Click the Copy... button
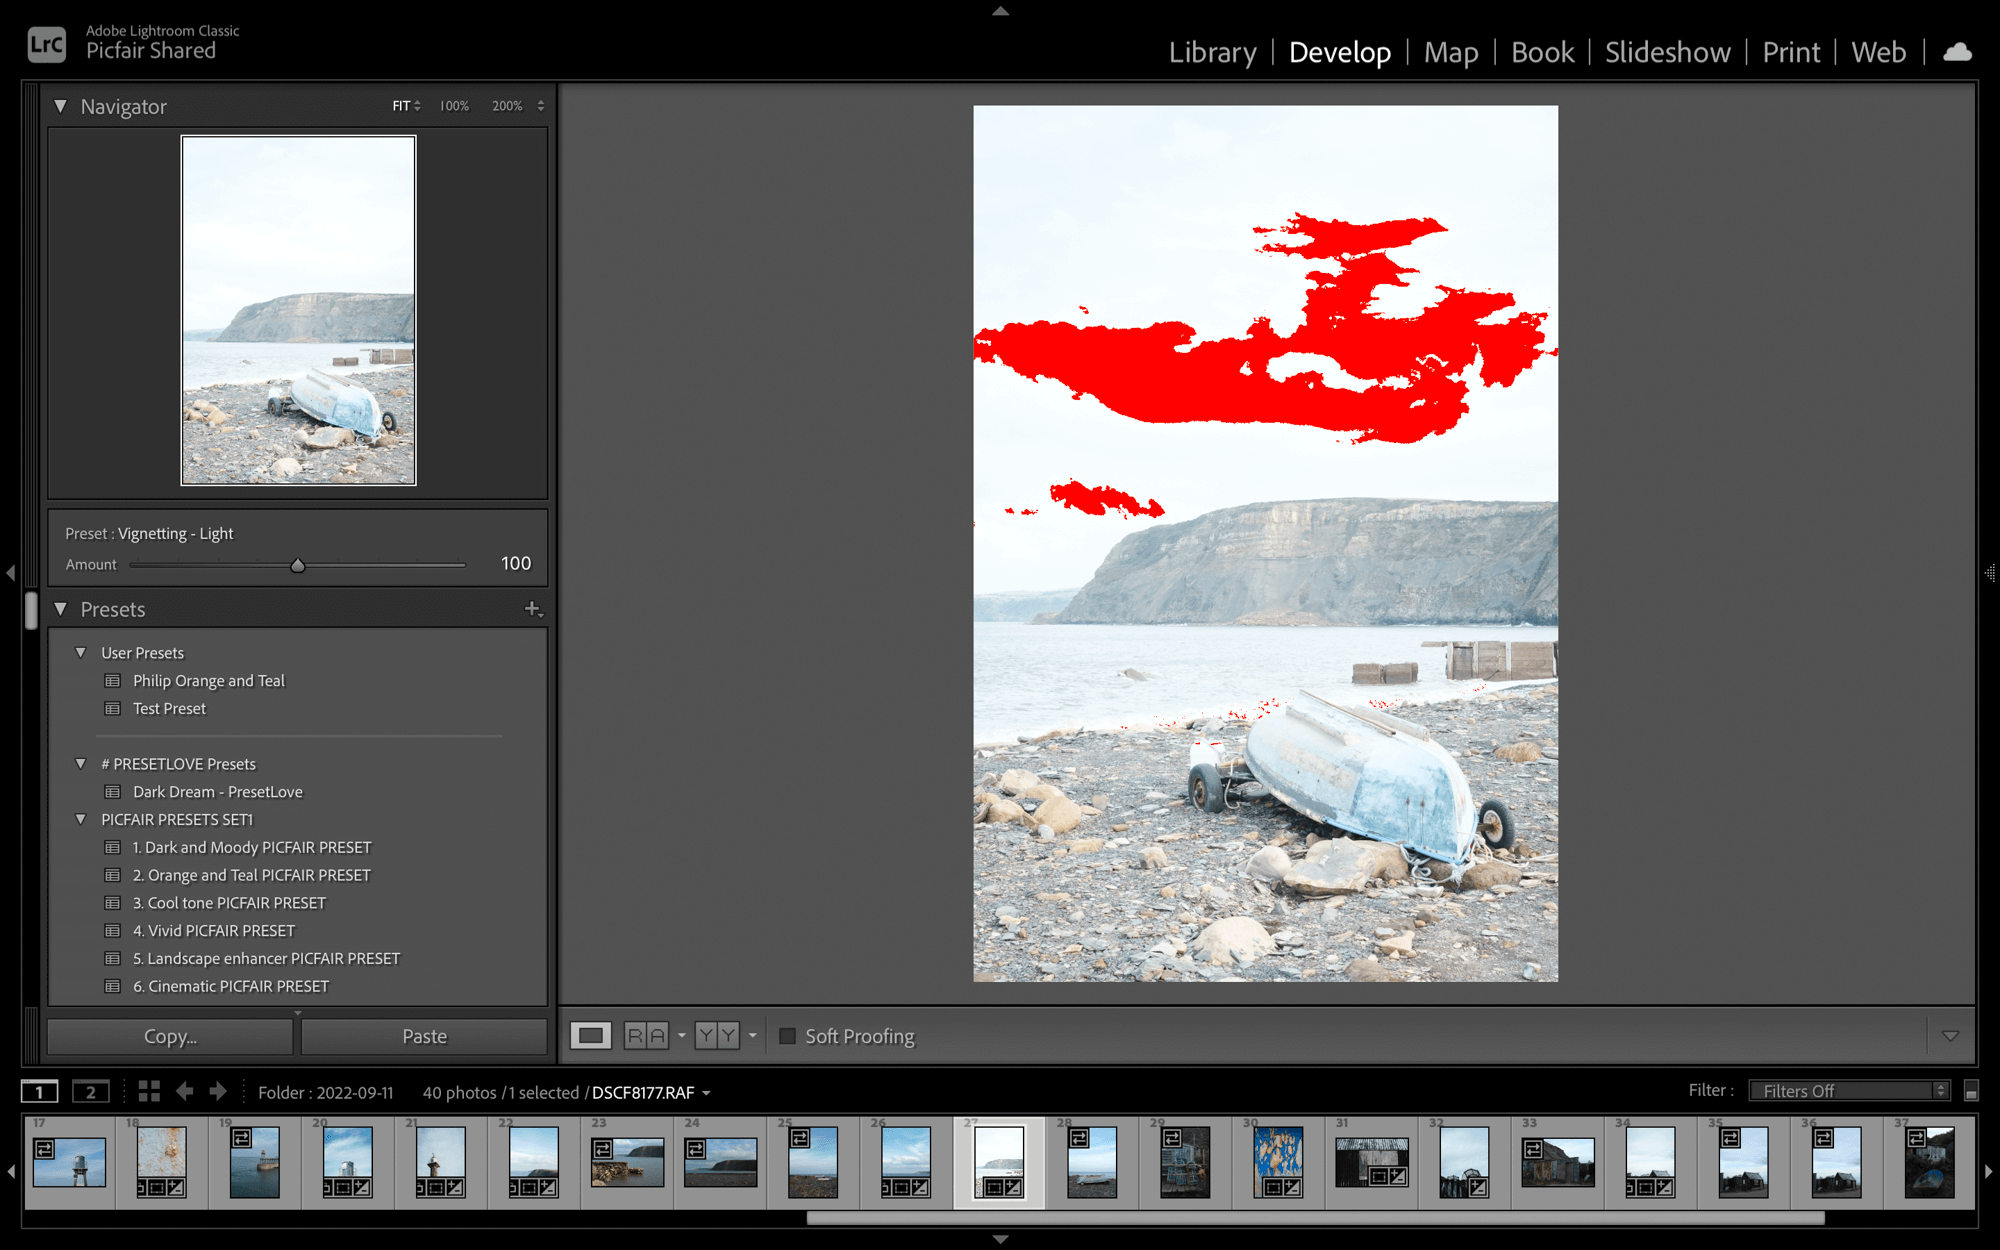The image size is (2000, 1250). coord(170,1036)
